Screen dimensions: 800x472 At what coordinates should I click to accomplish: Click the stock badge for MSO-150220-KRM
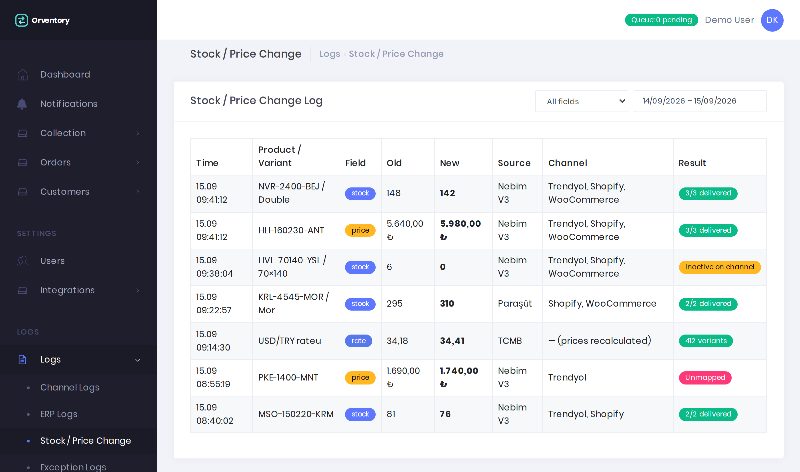(x=360, y=414)
